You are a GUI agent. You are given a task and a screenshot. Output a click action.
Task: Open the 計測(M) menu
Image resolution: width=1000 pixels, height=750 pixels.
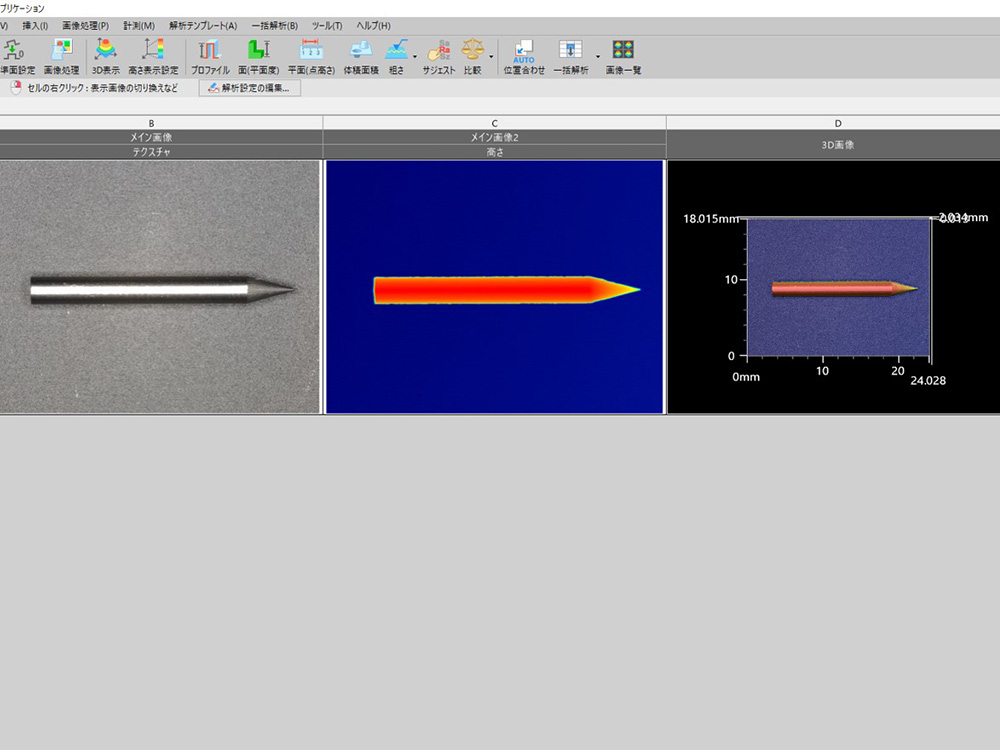tap(139, 25)
